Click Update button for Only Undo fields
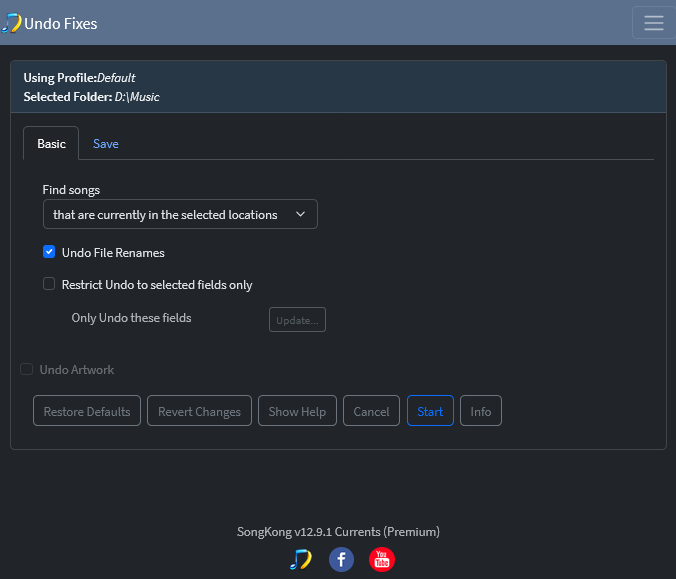 point(297,320)
